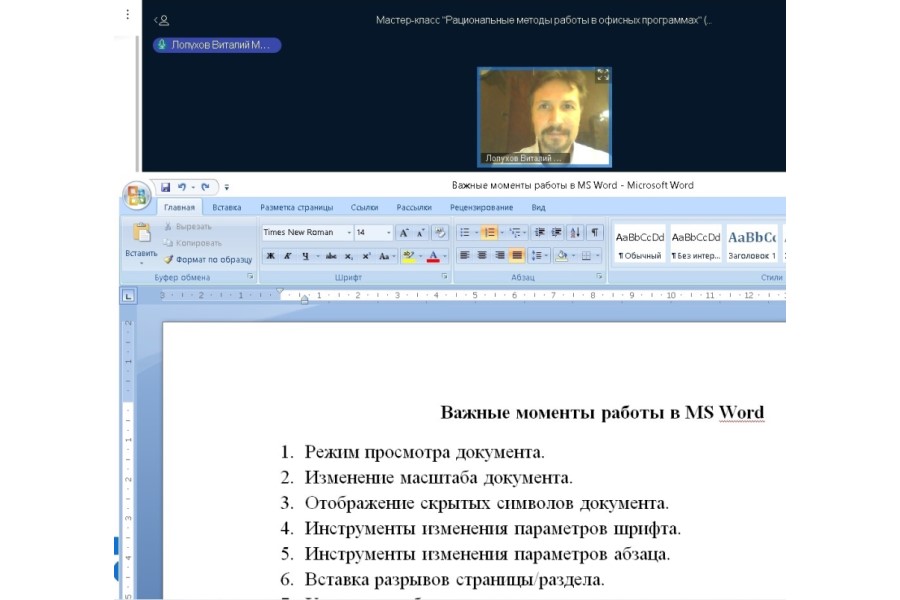
Task: Open the multilevel list dropdown
Action: 524,233
